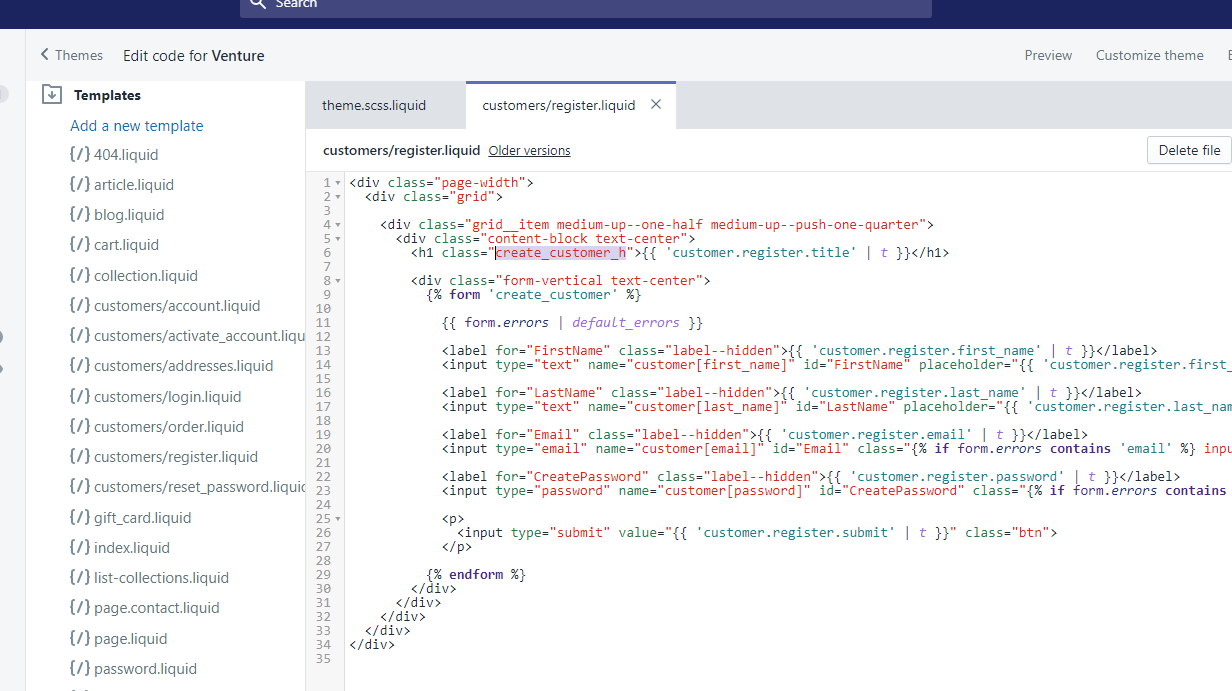The width and height of the screenshot is (1232, 691).
Task: Open customers/login.liquid in the sidebar
Action: click(x=167, y=397)
